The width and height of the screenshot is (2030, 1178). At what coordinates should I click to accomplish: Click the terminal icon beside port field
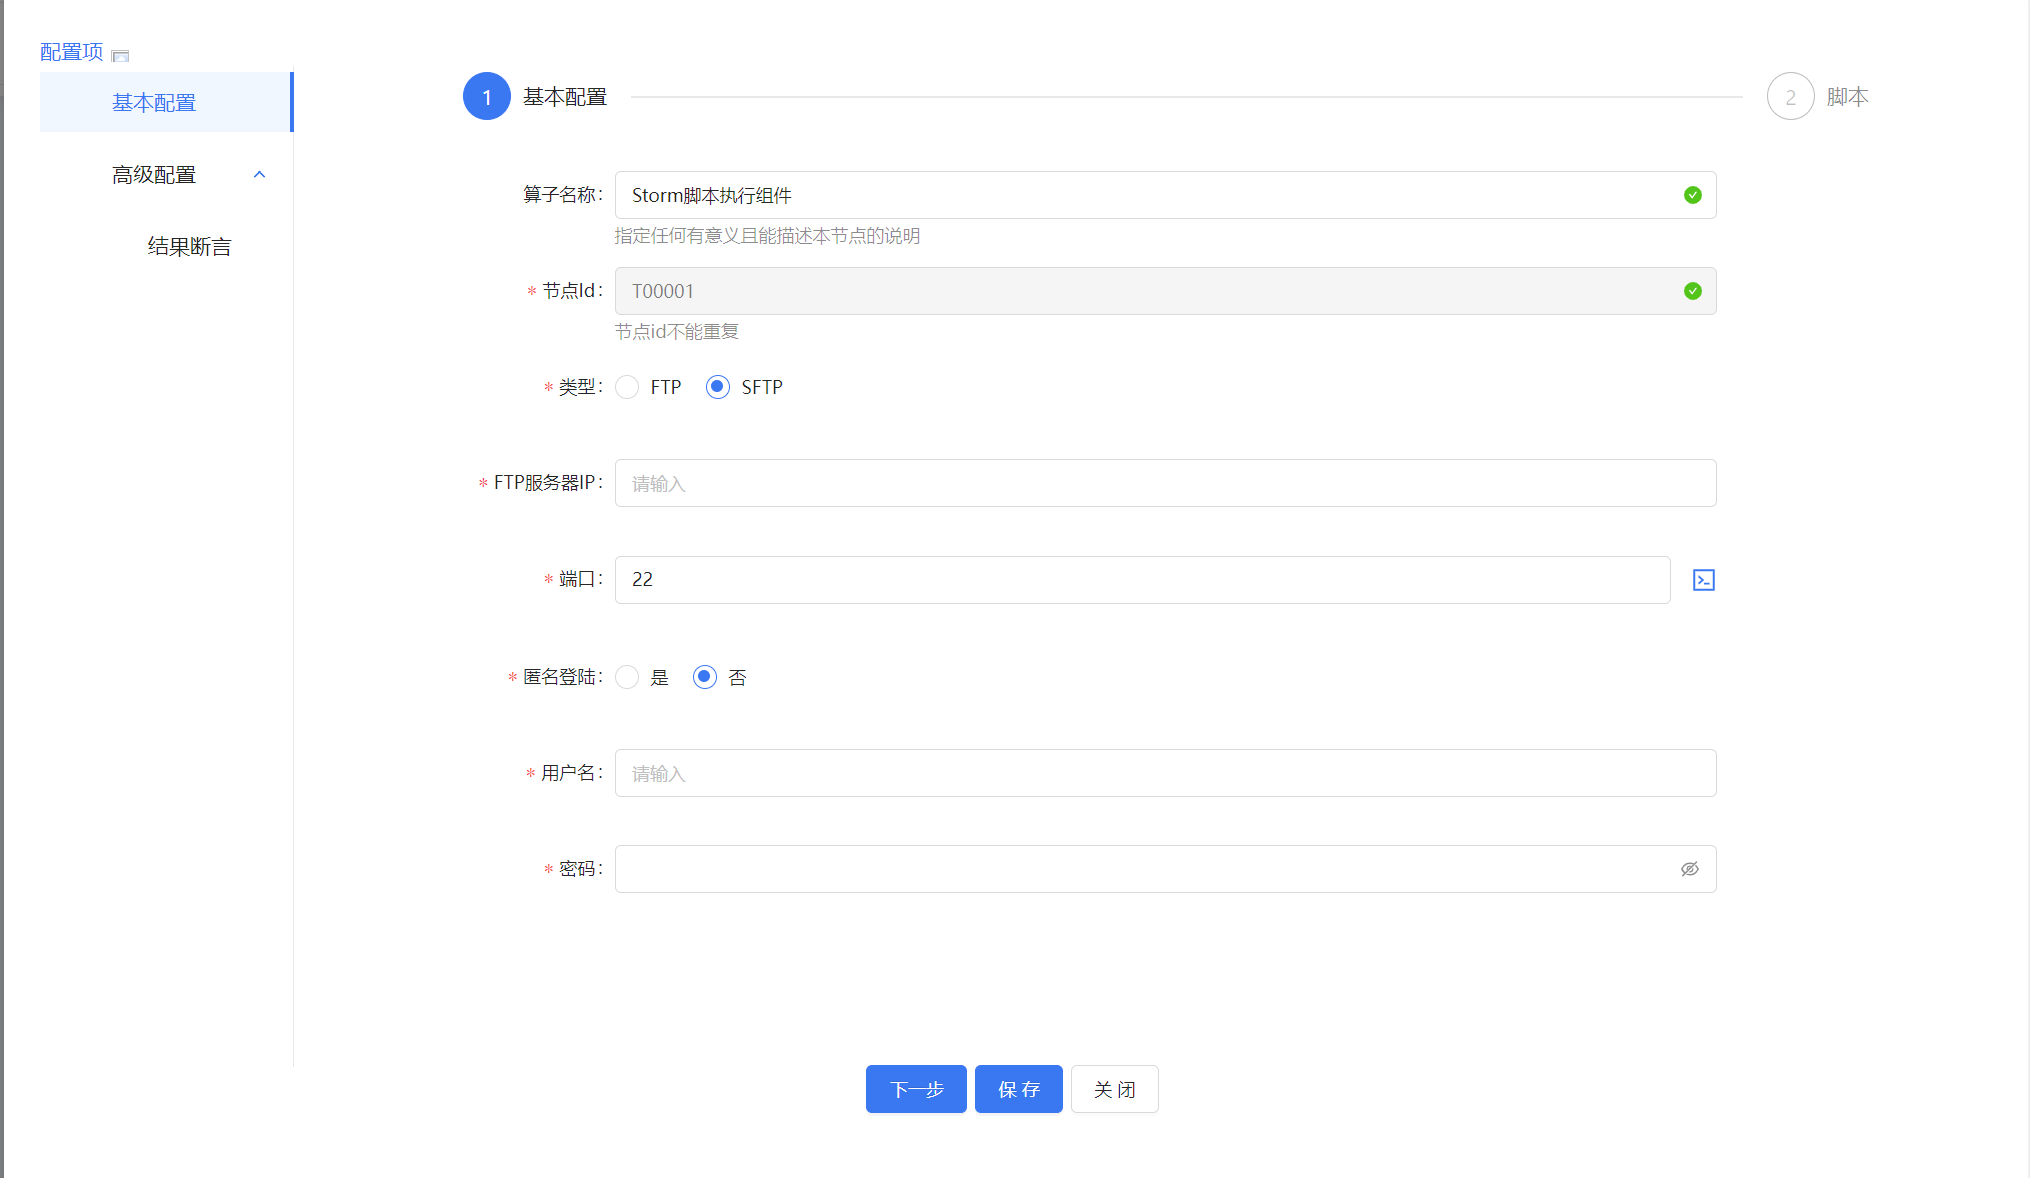click(x=1703, y=580)
